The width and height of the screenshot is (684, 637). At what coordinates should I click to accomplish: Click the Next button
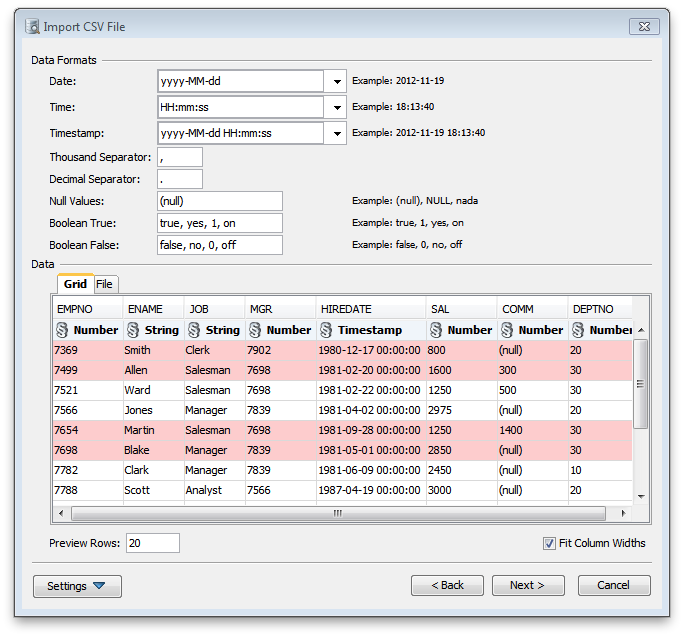click(x=527, y=585)
